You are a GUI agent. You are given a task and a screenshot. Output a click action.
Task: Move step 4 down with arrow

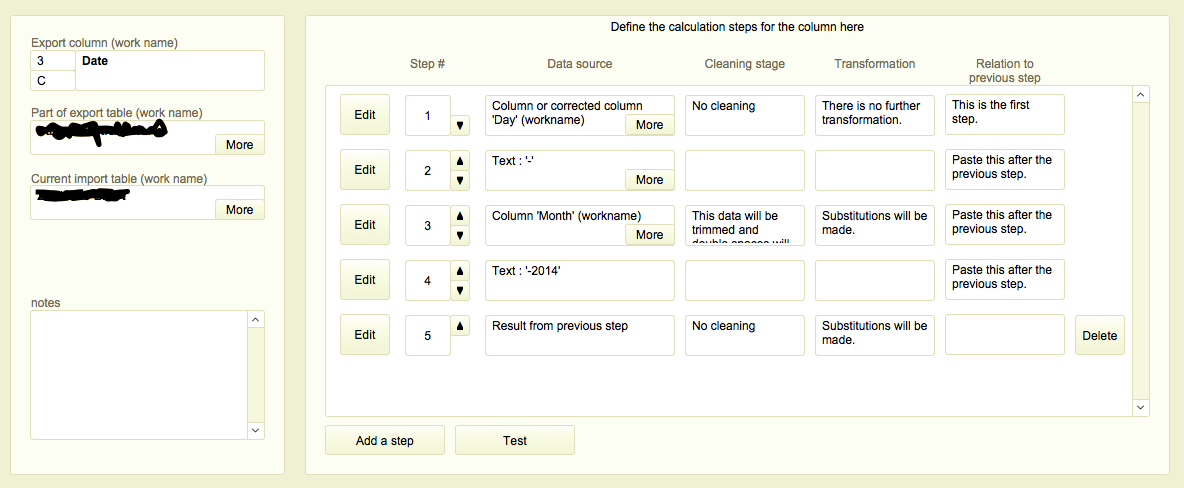pos(460,290)
